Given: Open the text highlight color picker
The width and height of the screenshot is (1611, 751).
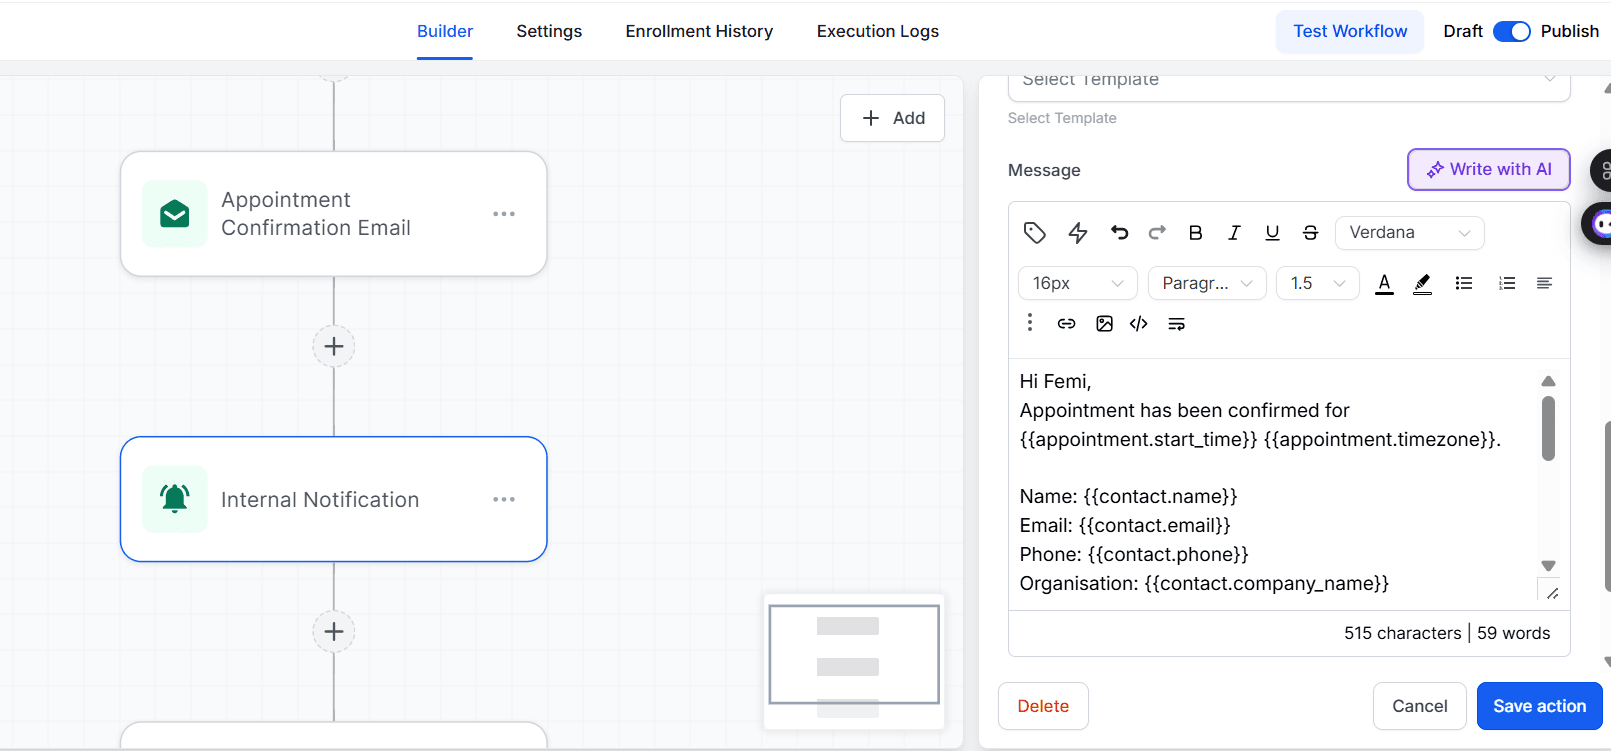Looking at the screenshot, I should (x=1422, y=283).
